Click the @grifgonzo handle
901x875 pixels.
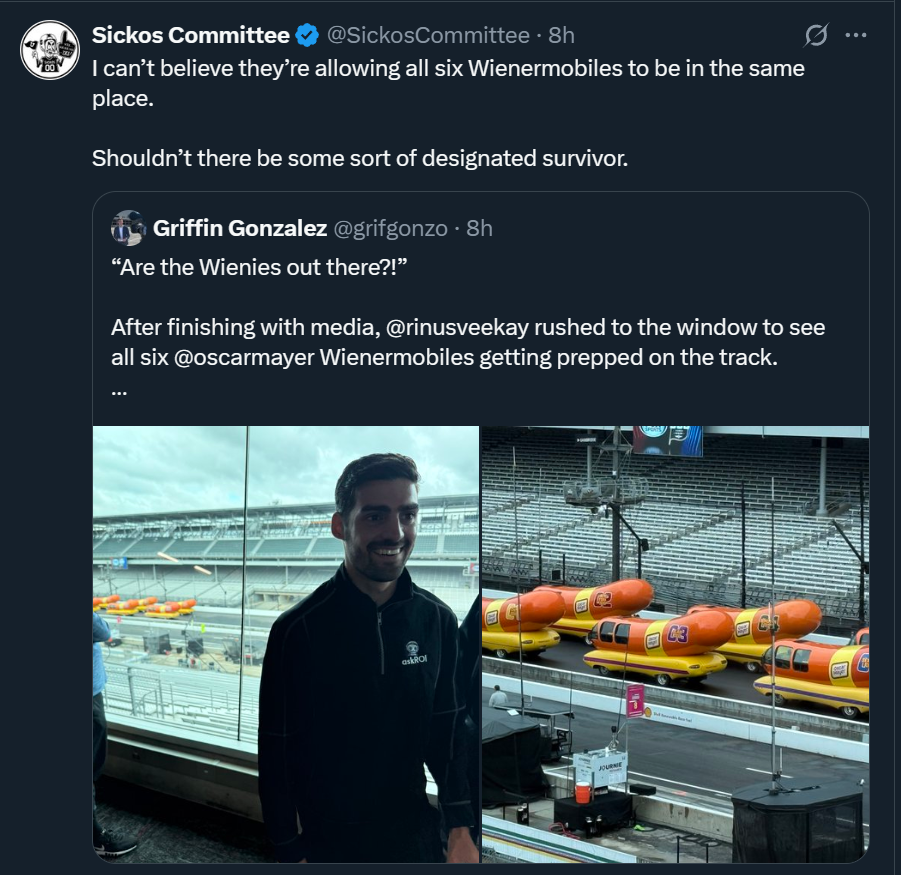click(x=390, y=228)
